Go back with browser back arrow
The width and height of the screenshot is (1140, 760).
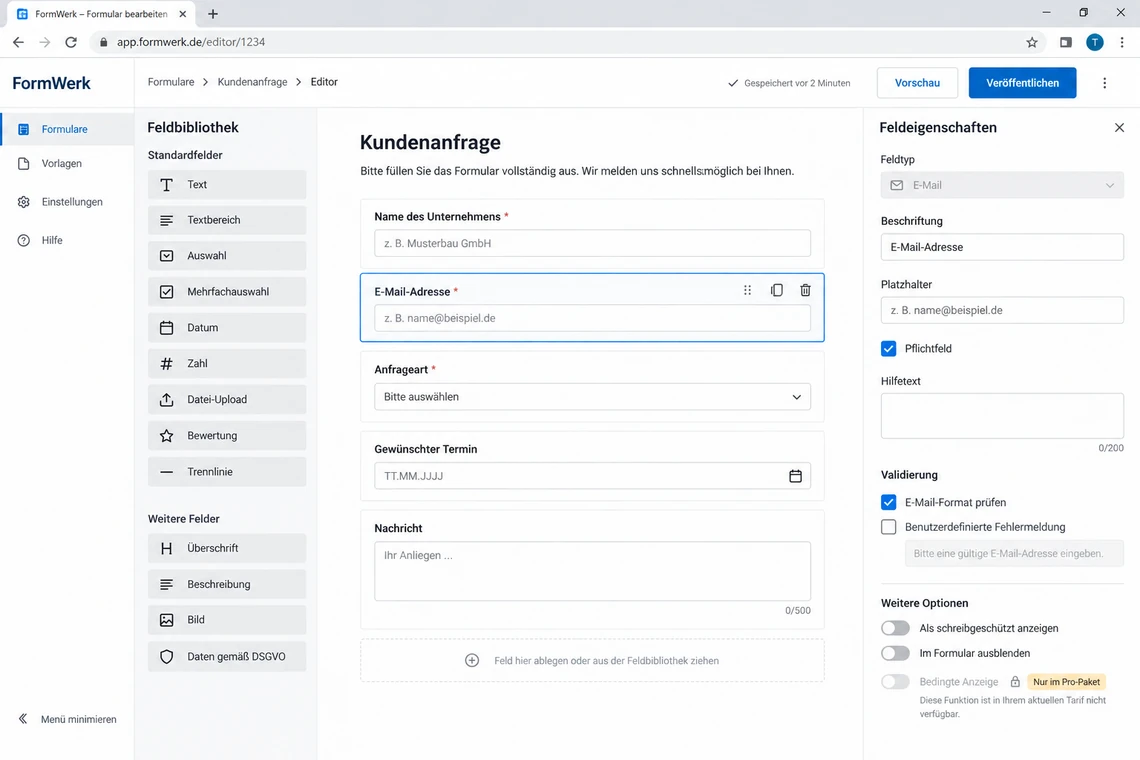[18, 42]
